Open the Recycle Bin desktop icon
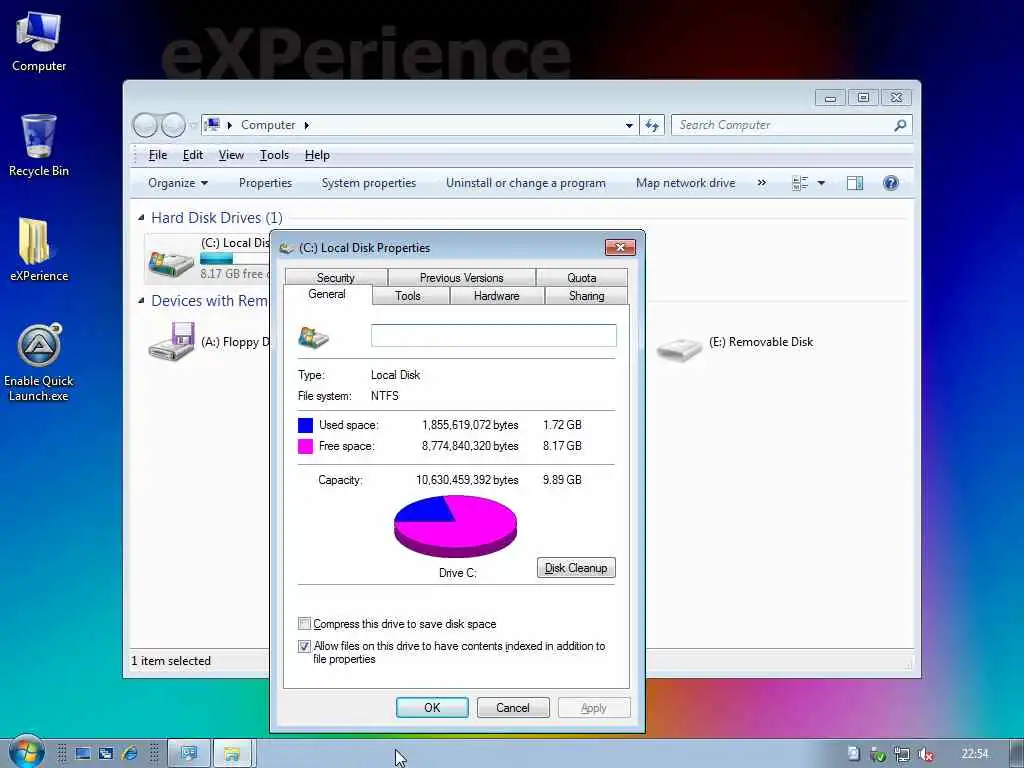 click(x=39, y=145)
